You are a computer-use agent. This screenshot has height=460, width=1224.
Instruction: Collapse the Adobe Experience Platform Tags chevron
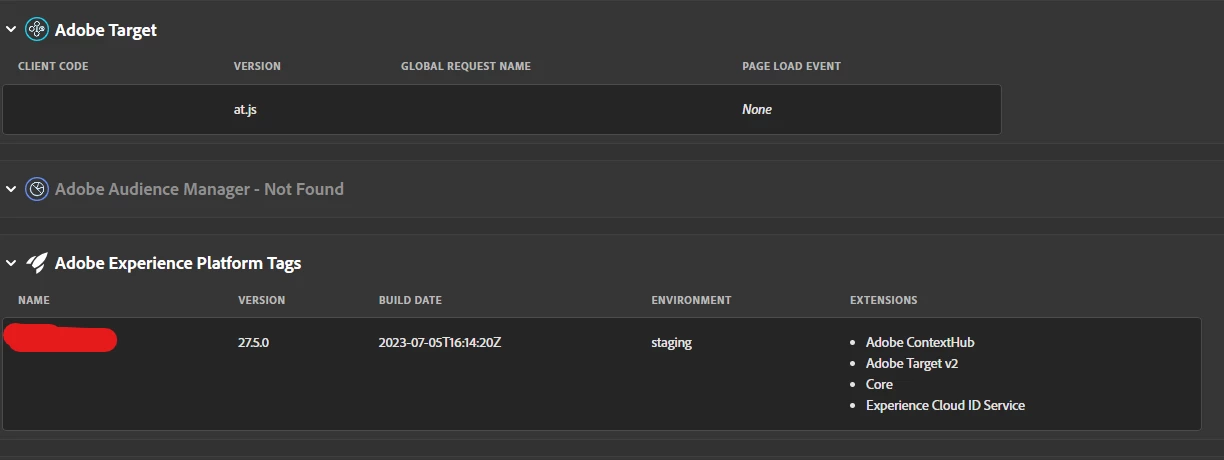click(11, 263)
